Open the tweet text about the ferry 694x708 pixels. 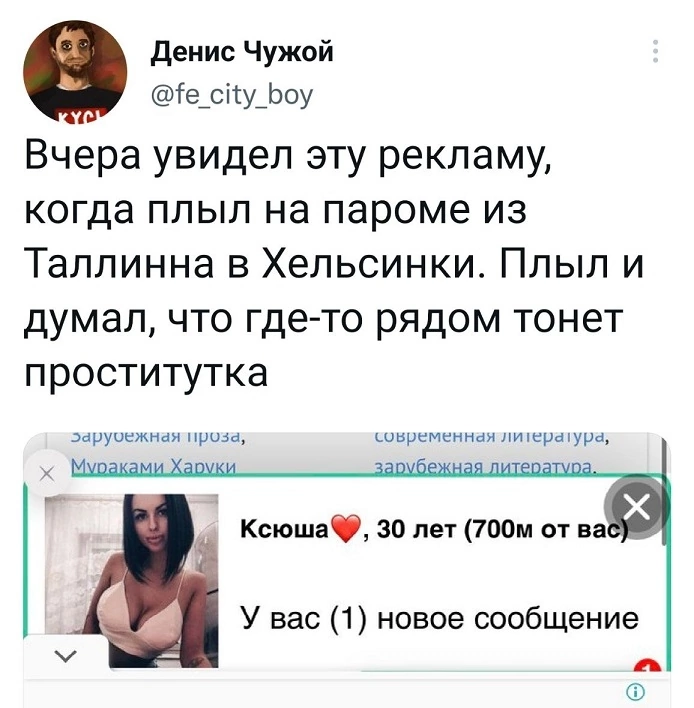[x=334, y=266]
